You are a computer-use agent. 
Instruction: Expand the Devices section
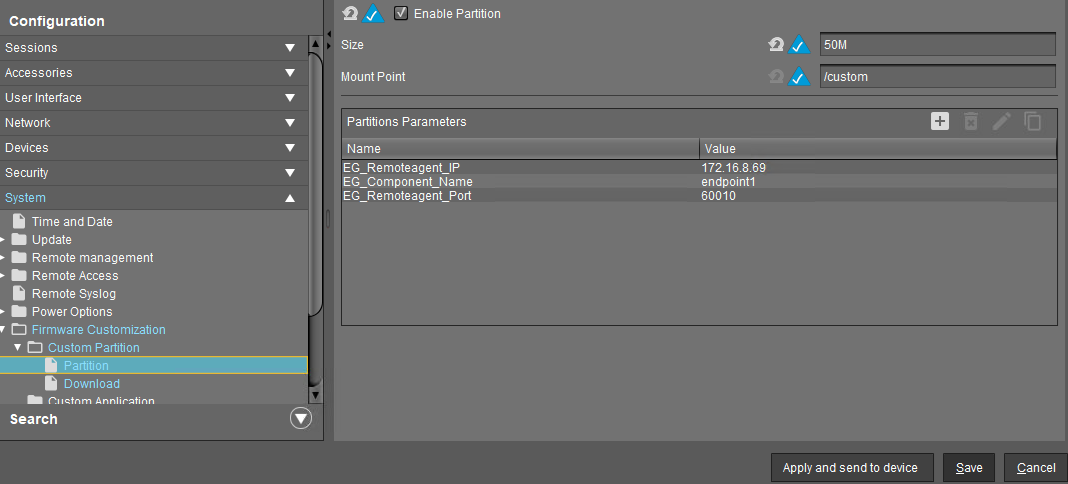coord(290,148)
